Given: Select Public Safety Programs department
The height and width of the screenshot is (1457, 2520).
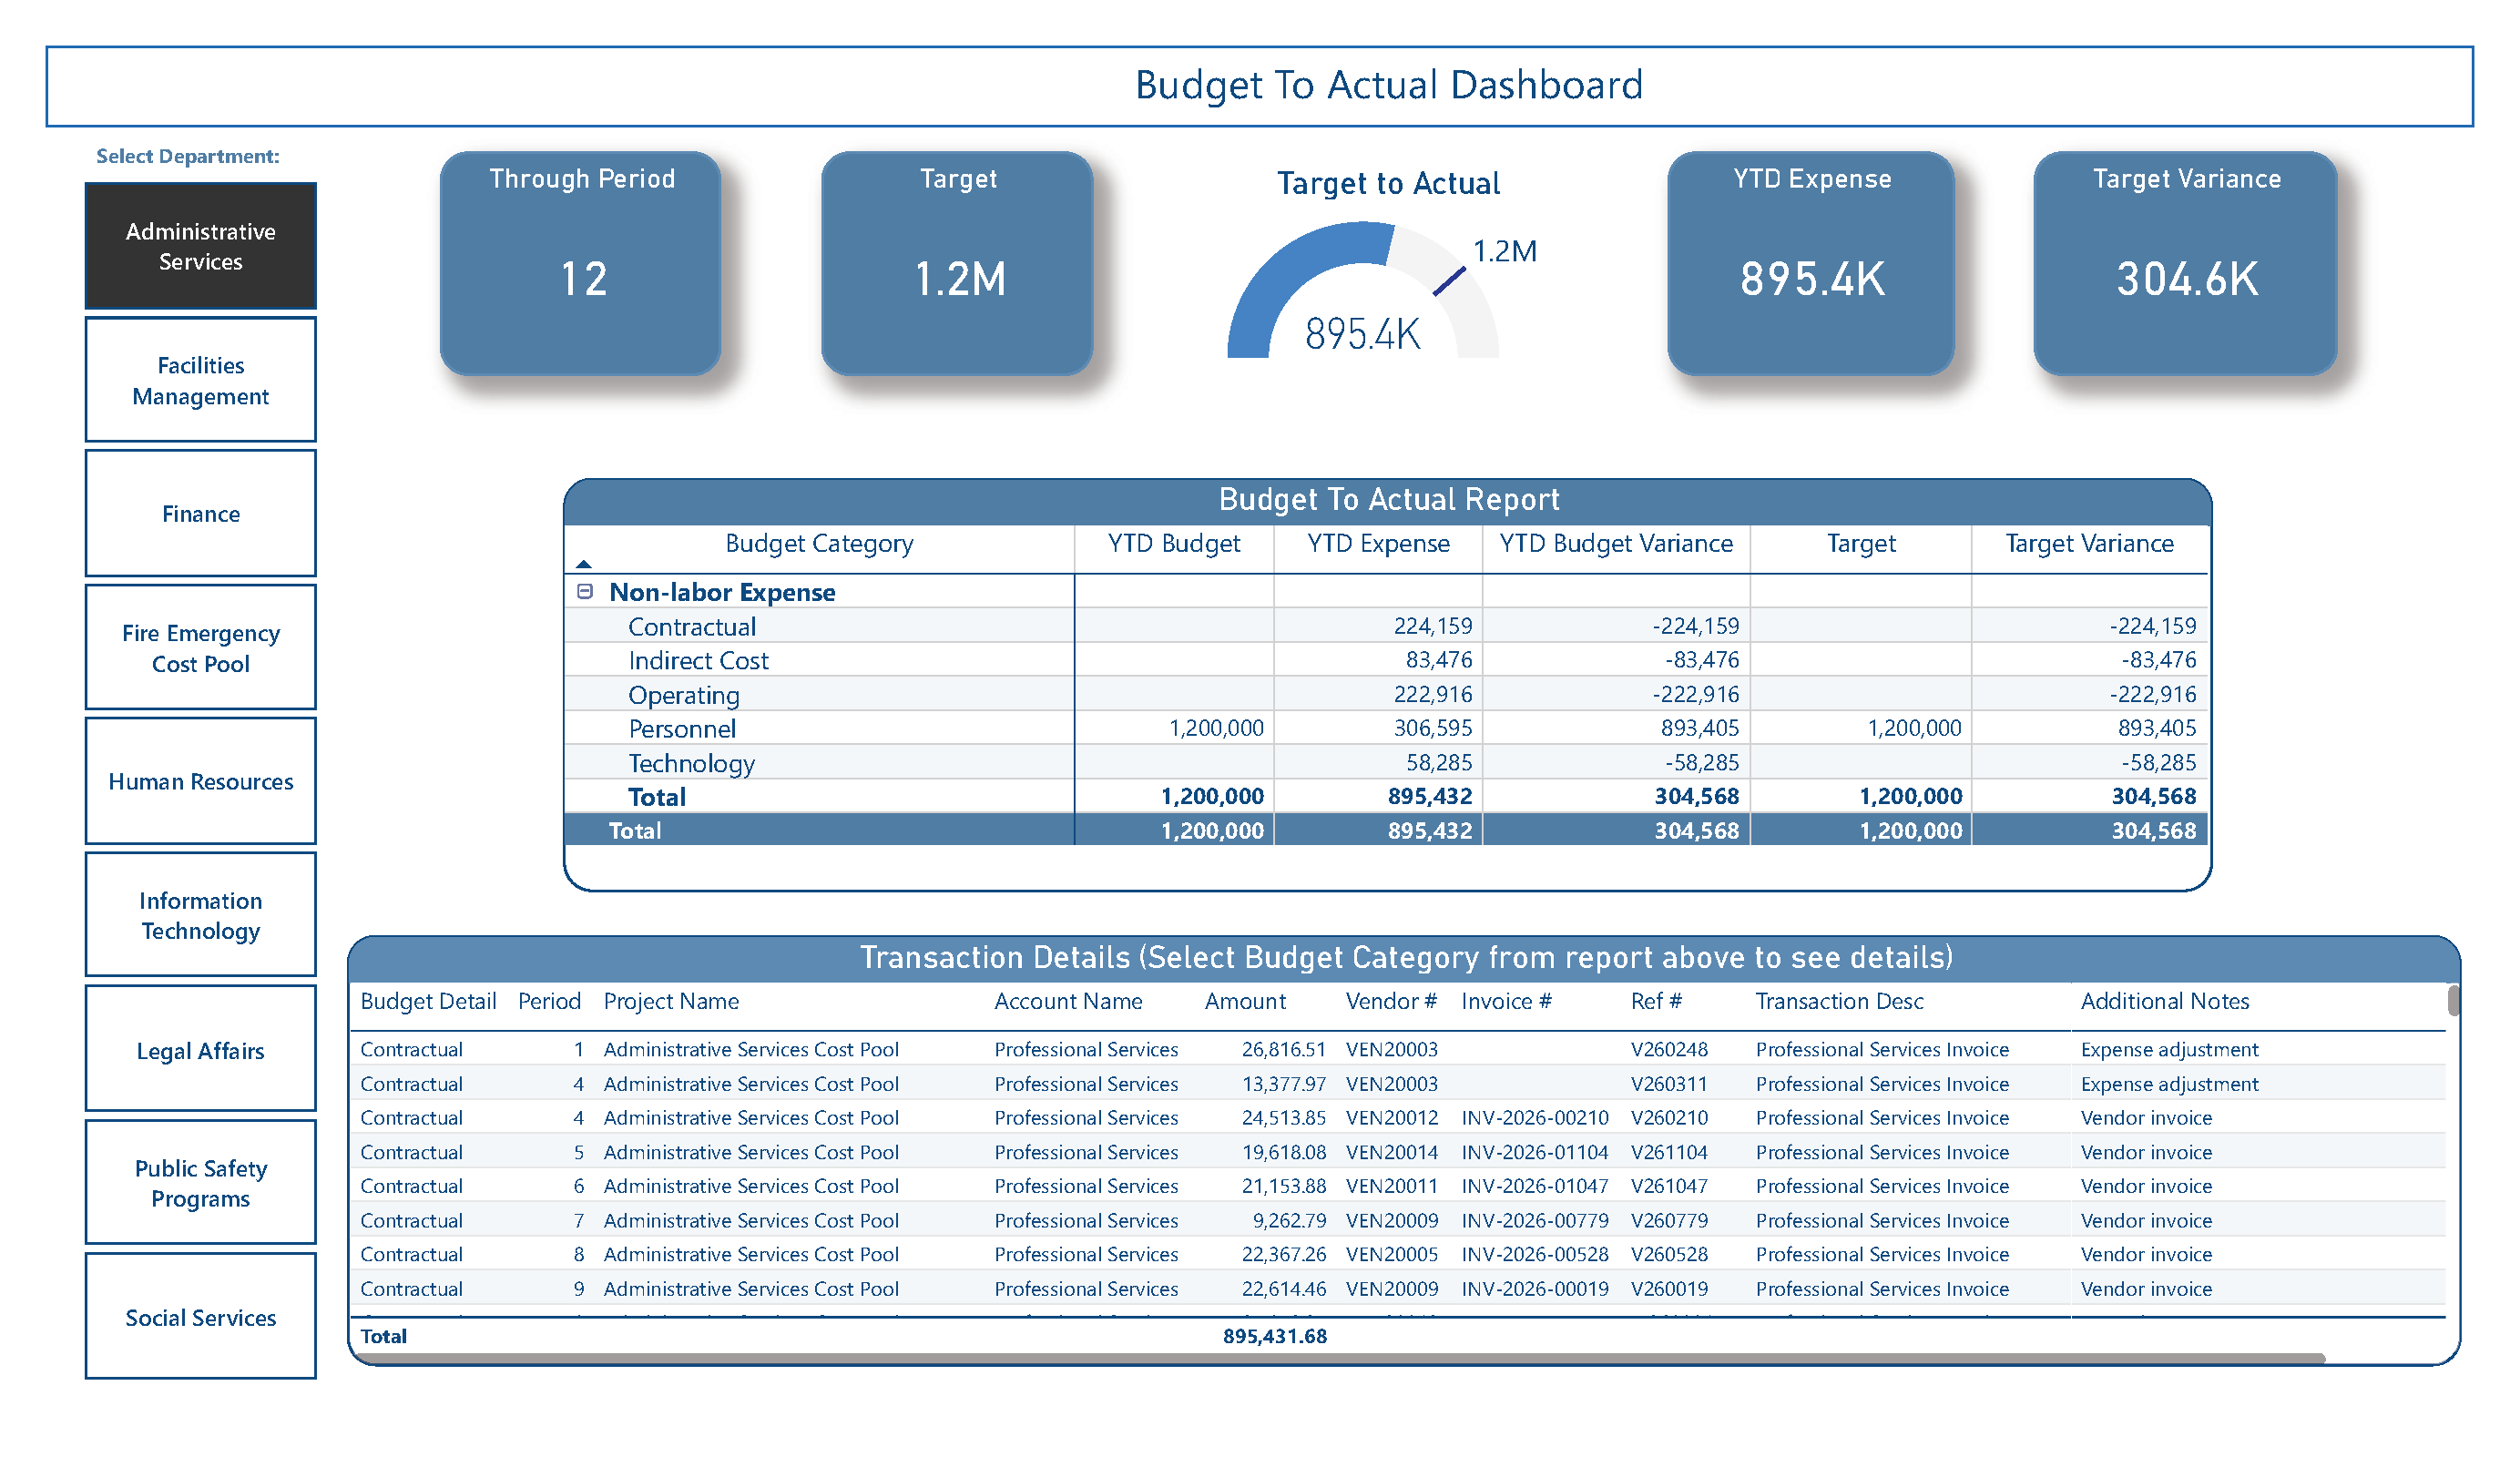Looking at the screenshot, I should [x=200, y=1182].
